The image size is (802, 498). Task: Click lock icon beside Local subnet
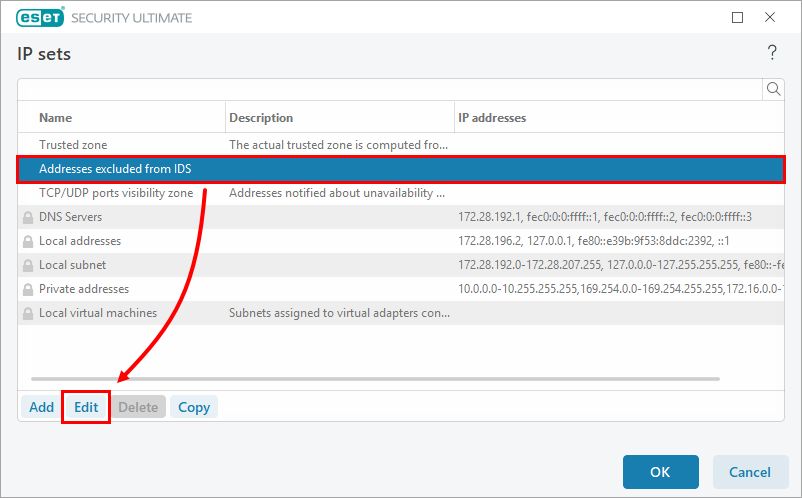point(27,265)
